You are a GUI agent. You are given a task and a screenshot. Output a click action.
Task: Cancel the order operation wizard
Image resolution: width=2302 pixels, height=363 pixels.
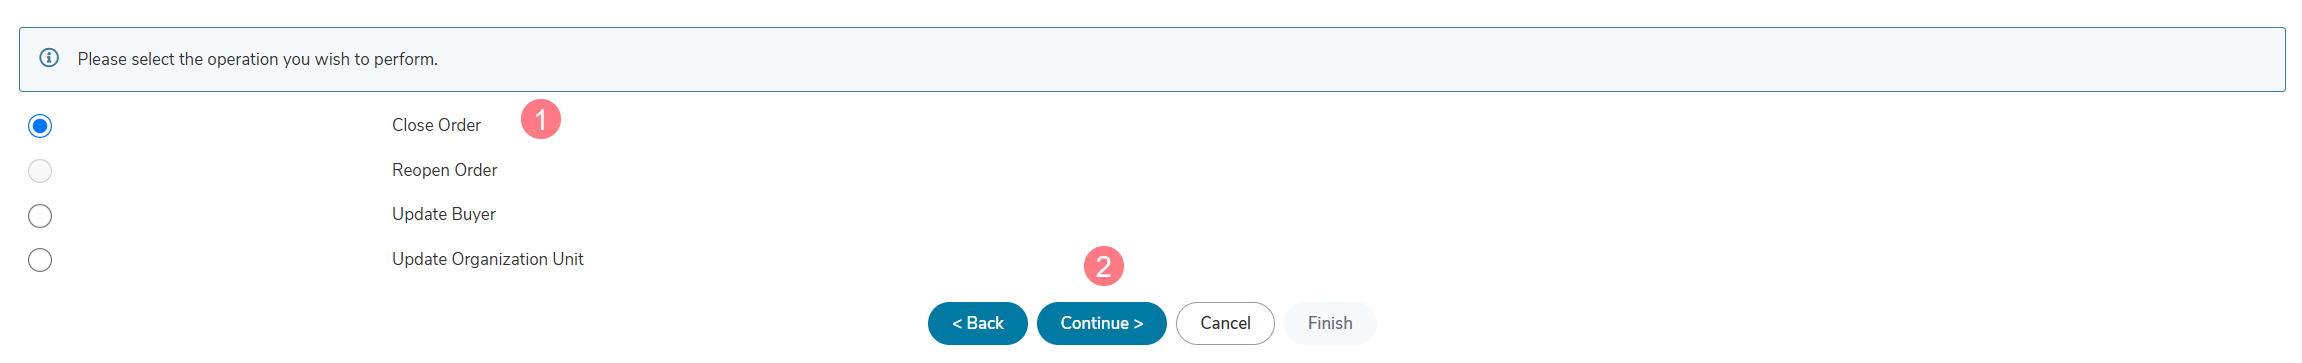(x=1225, y=323)
